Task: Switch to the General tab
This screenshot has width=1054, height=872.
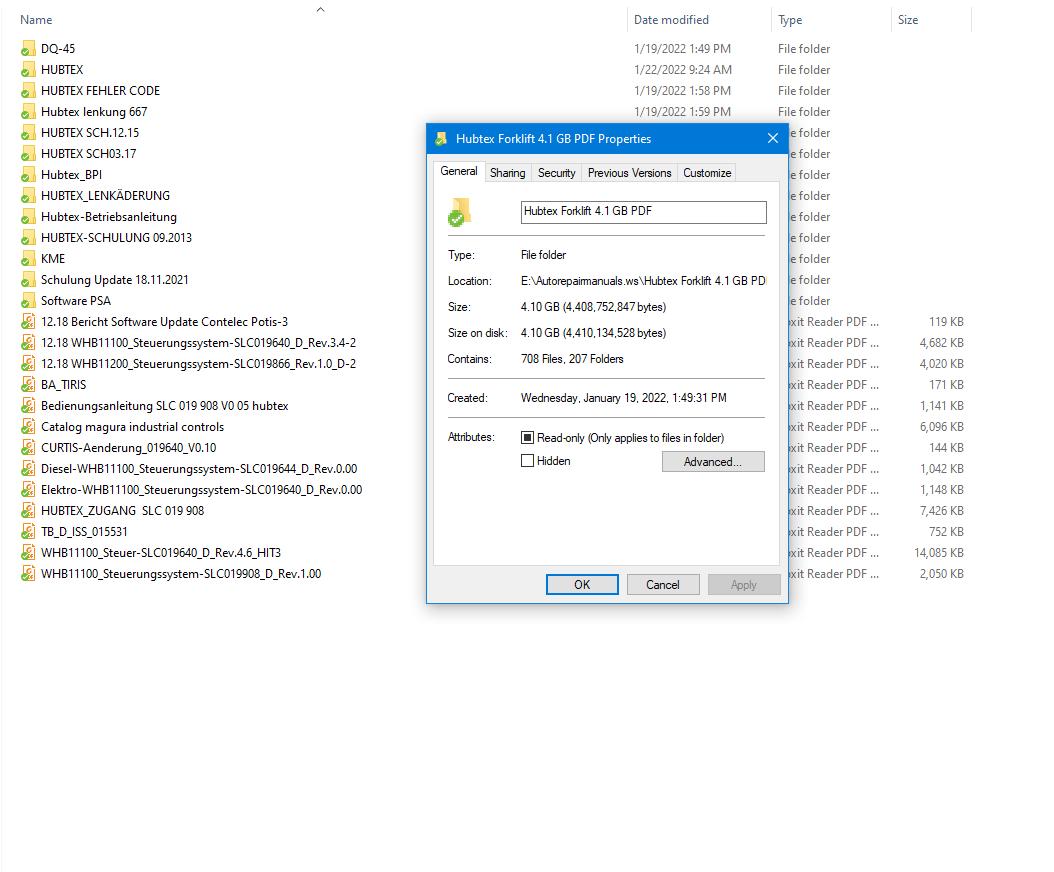Action: click(x=459, y=171)
